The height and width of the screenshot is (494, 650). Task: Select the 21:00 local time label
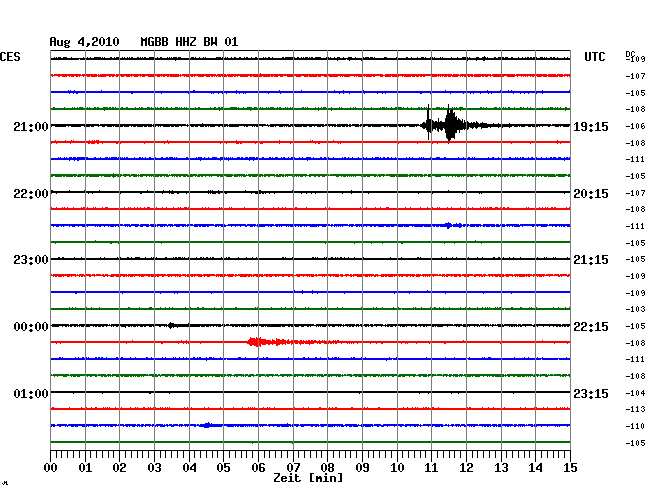point(31,126)
